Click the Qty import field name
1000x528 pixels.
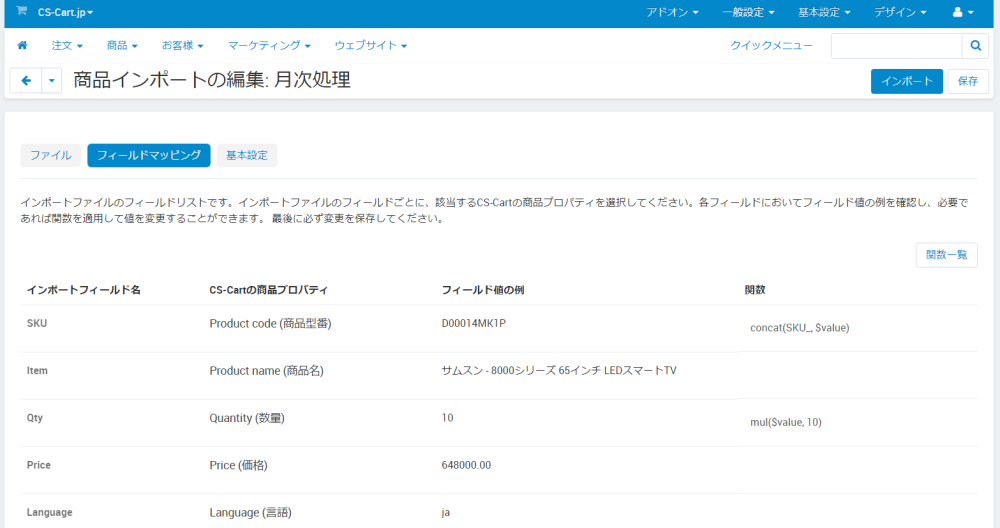(35, 418)
